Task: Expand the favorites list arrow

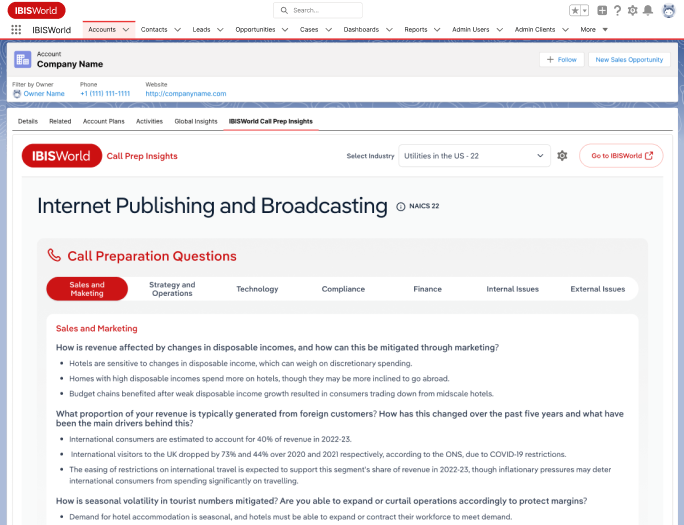Action: pos(585,10)
